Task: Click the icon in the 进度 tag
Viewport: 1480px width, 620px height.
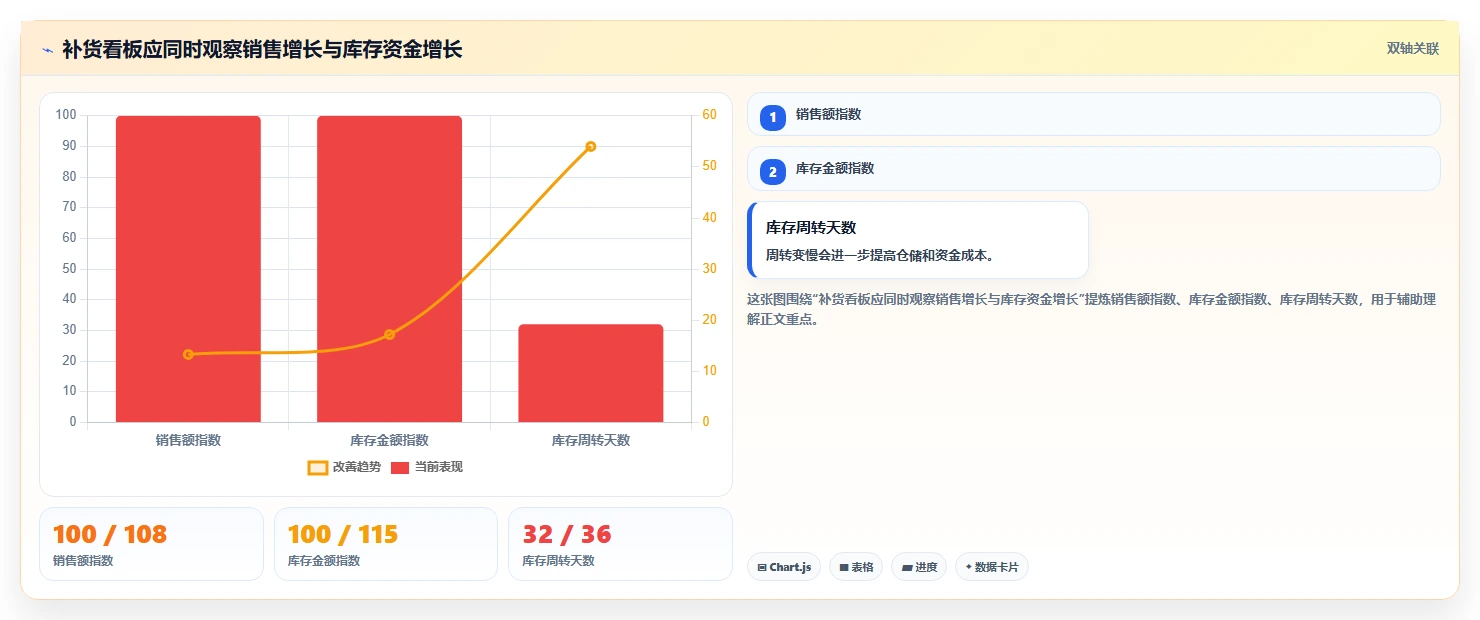Action: pyautogui.click(x=906, y=568)
